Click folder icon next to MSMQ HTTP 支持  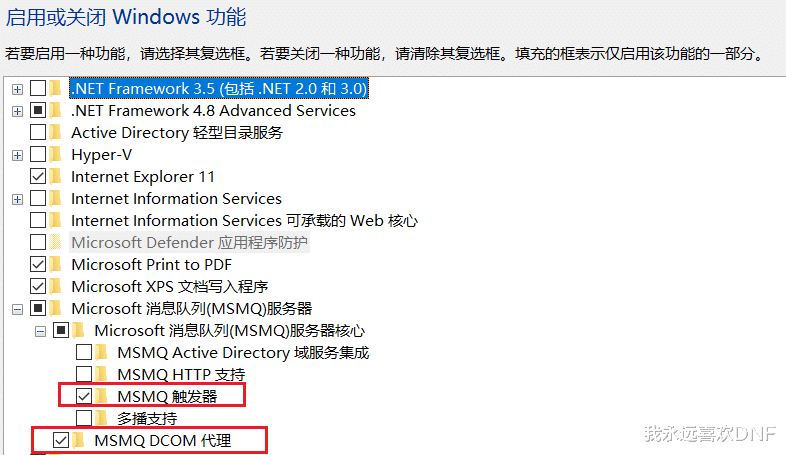[102, 375]
